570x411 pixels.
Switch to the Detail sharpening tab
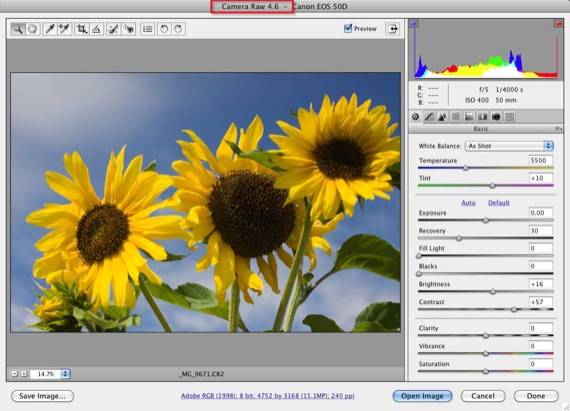tap(442, 117)
